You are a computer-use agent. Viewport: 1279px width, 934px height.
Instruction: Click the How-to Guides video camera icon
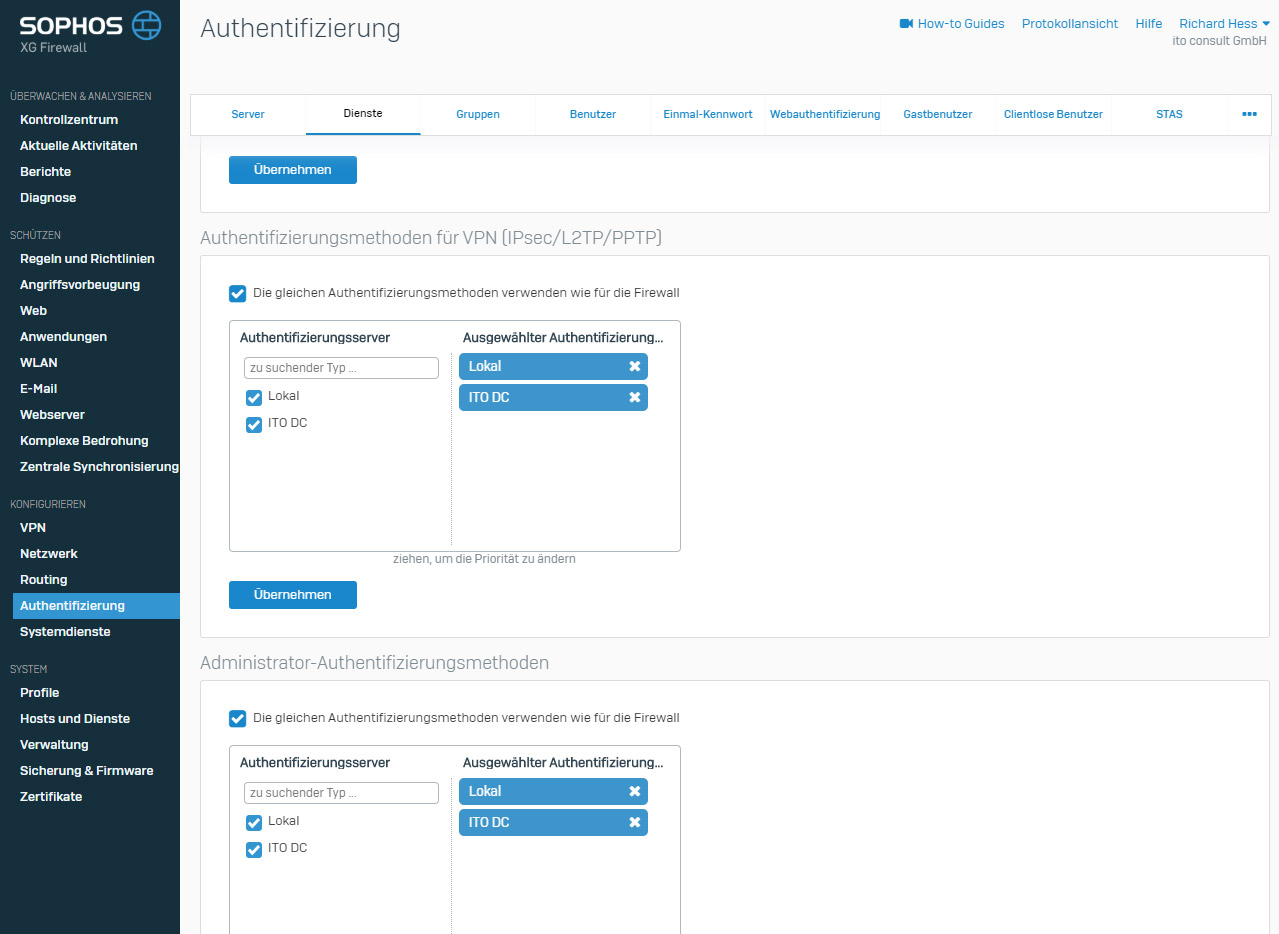(x=906, y=24)
